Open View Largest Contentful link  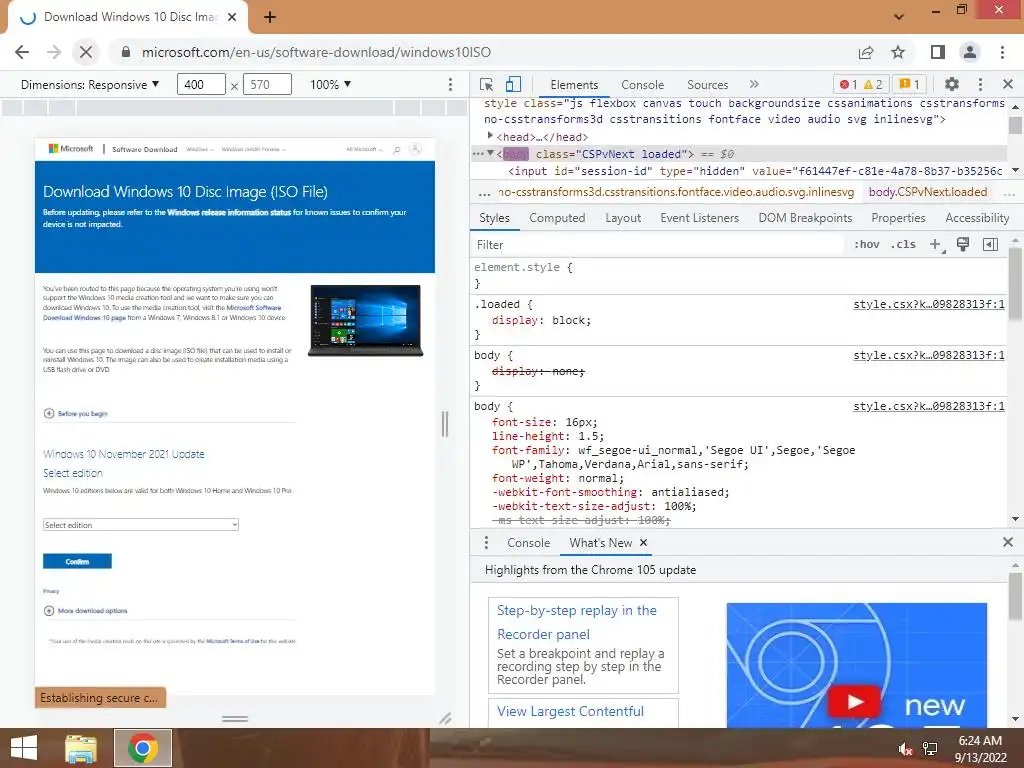pos(570,711)
